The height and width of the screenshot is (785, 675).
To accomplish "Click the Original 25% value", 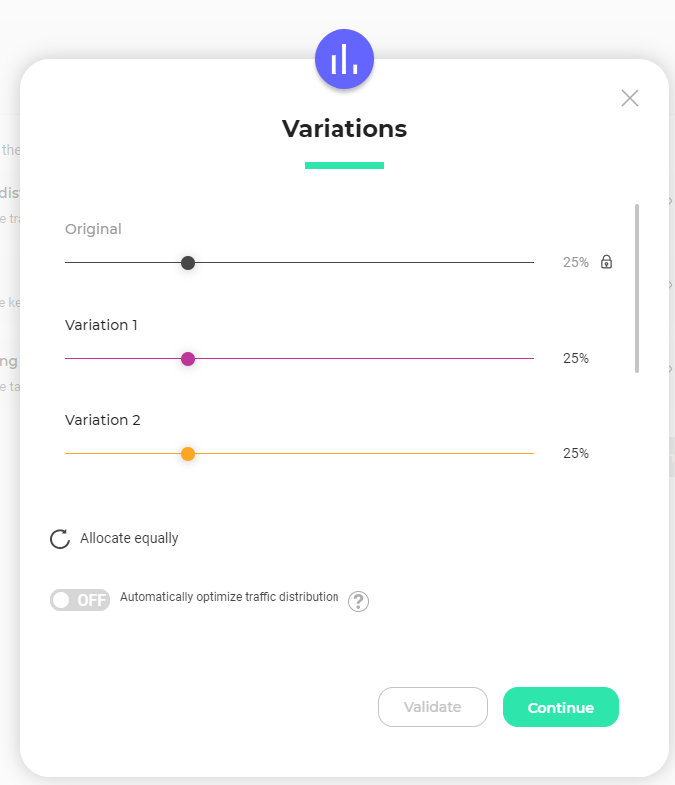I will pos(575,262).
